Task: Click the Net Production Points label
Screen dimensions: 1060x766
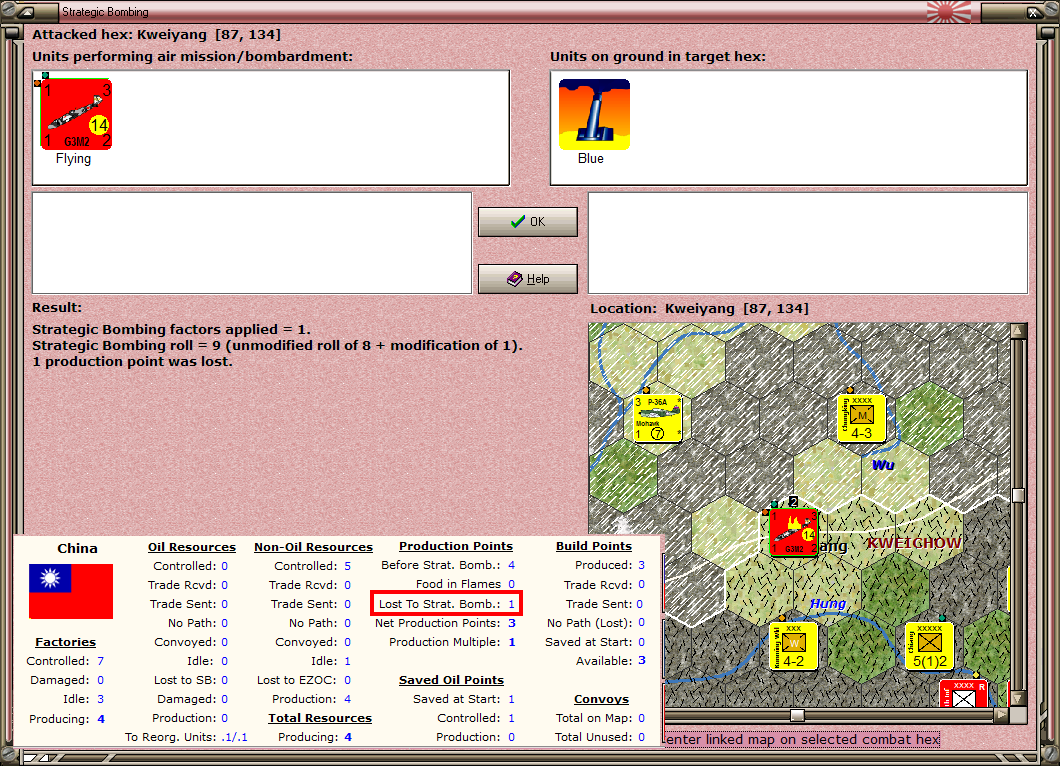Action: pyautogui.click(x=438, y=623)
